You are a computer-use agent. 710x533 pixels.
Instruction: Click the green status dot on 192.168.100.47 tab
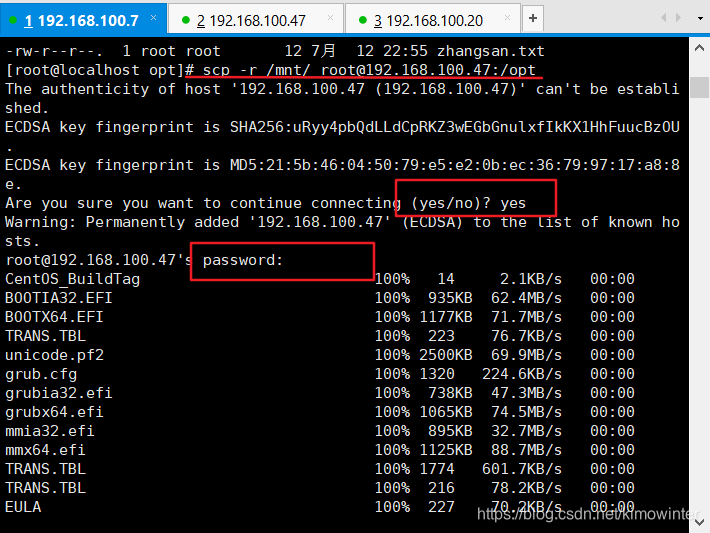pyautogui.click(x=185, y=20)
